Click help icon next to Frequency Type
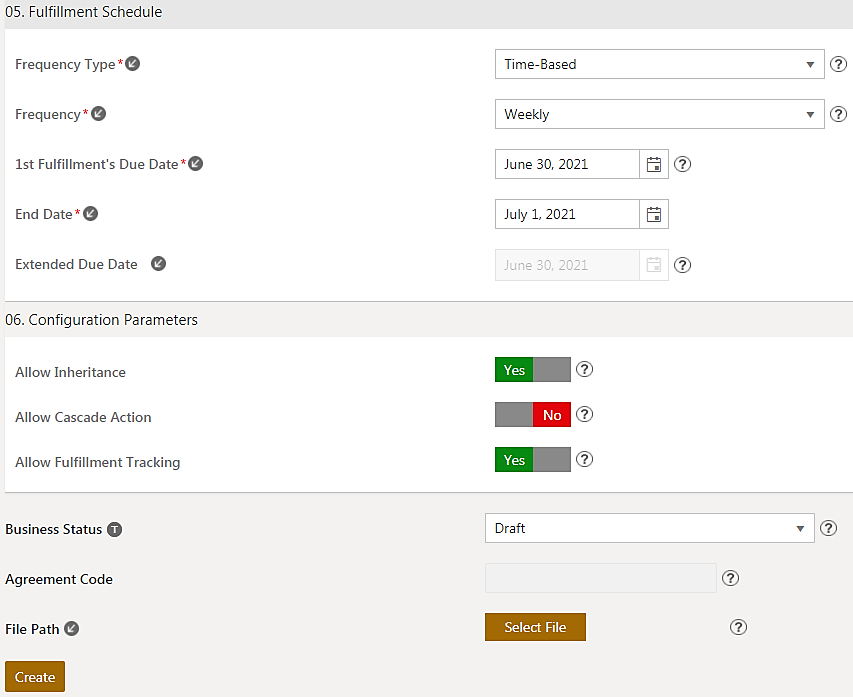The image size is (853, 697). tap(839, 64)
